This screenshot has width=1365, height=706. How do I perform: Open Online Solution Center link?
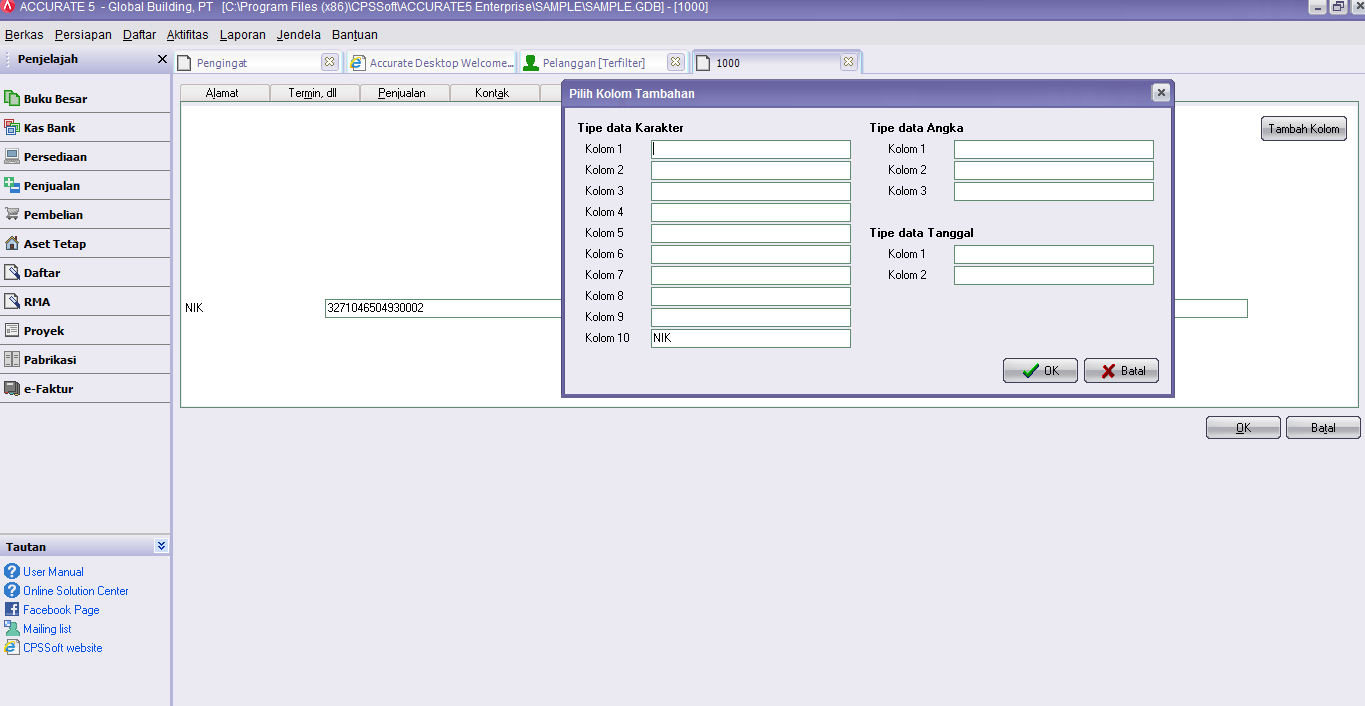[76, 591]
